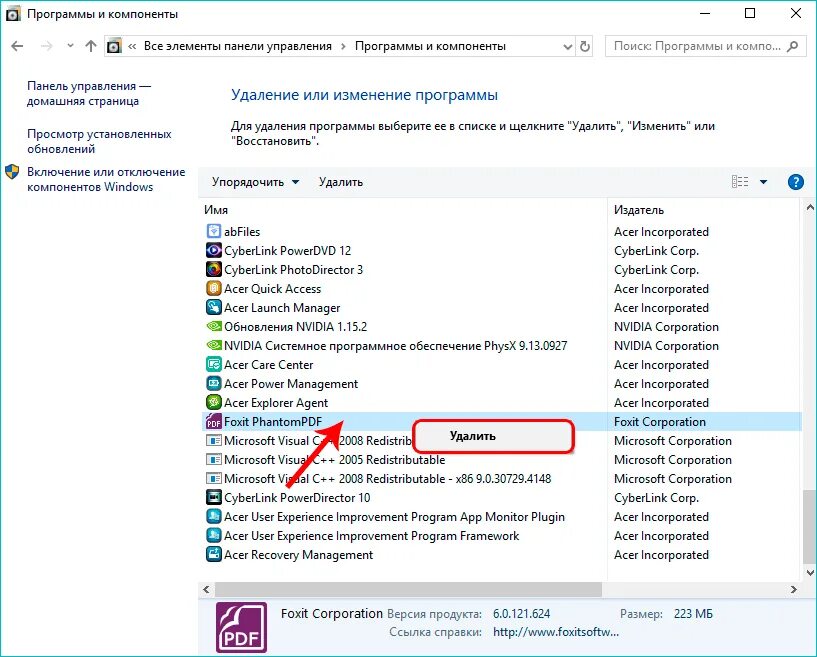Expand the view options dropdown arrow

763,182
